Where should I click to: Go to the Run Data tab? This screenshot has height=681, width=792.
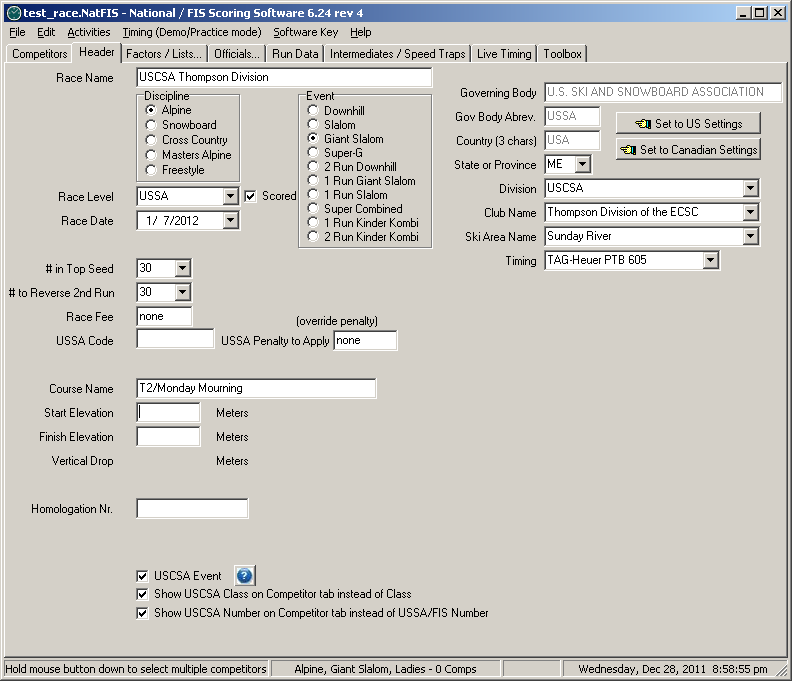pos(295,54)
